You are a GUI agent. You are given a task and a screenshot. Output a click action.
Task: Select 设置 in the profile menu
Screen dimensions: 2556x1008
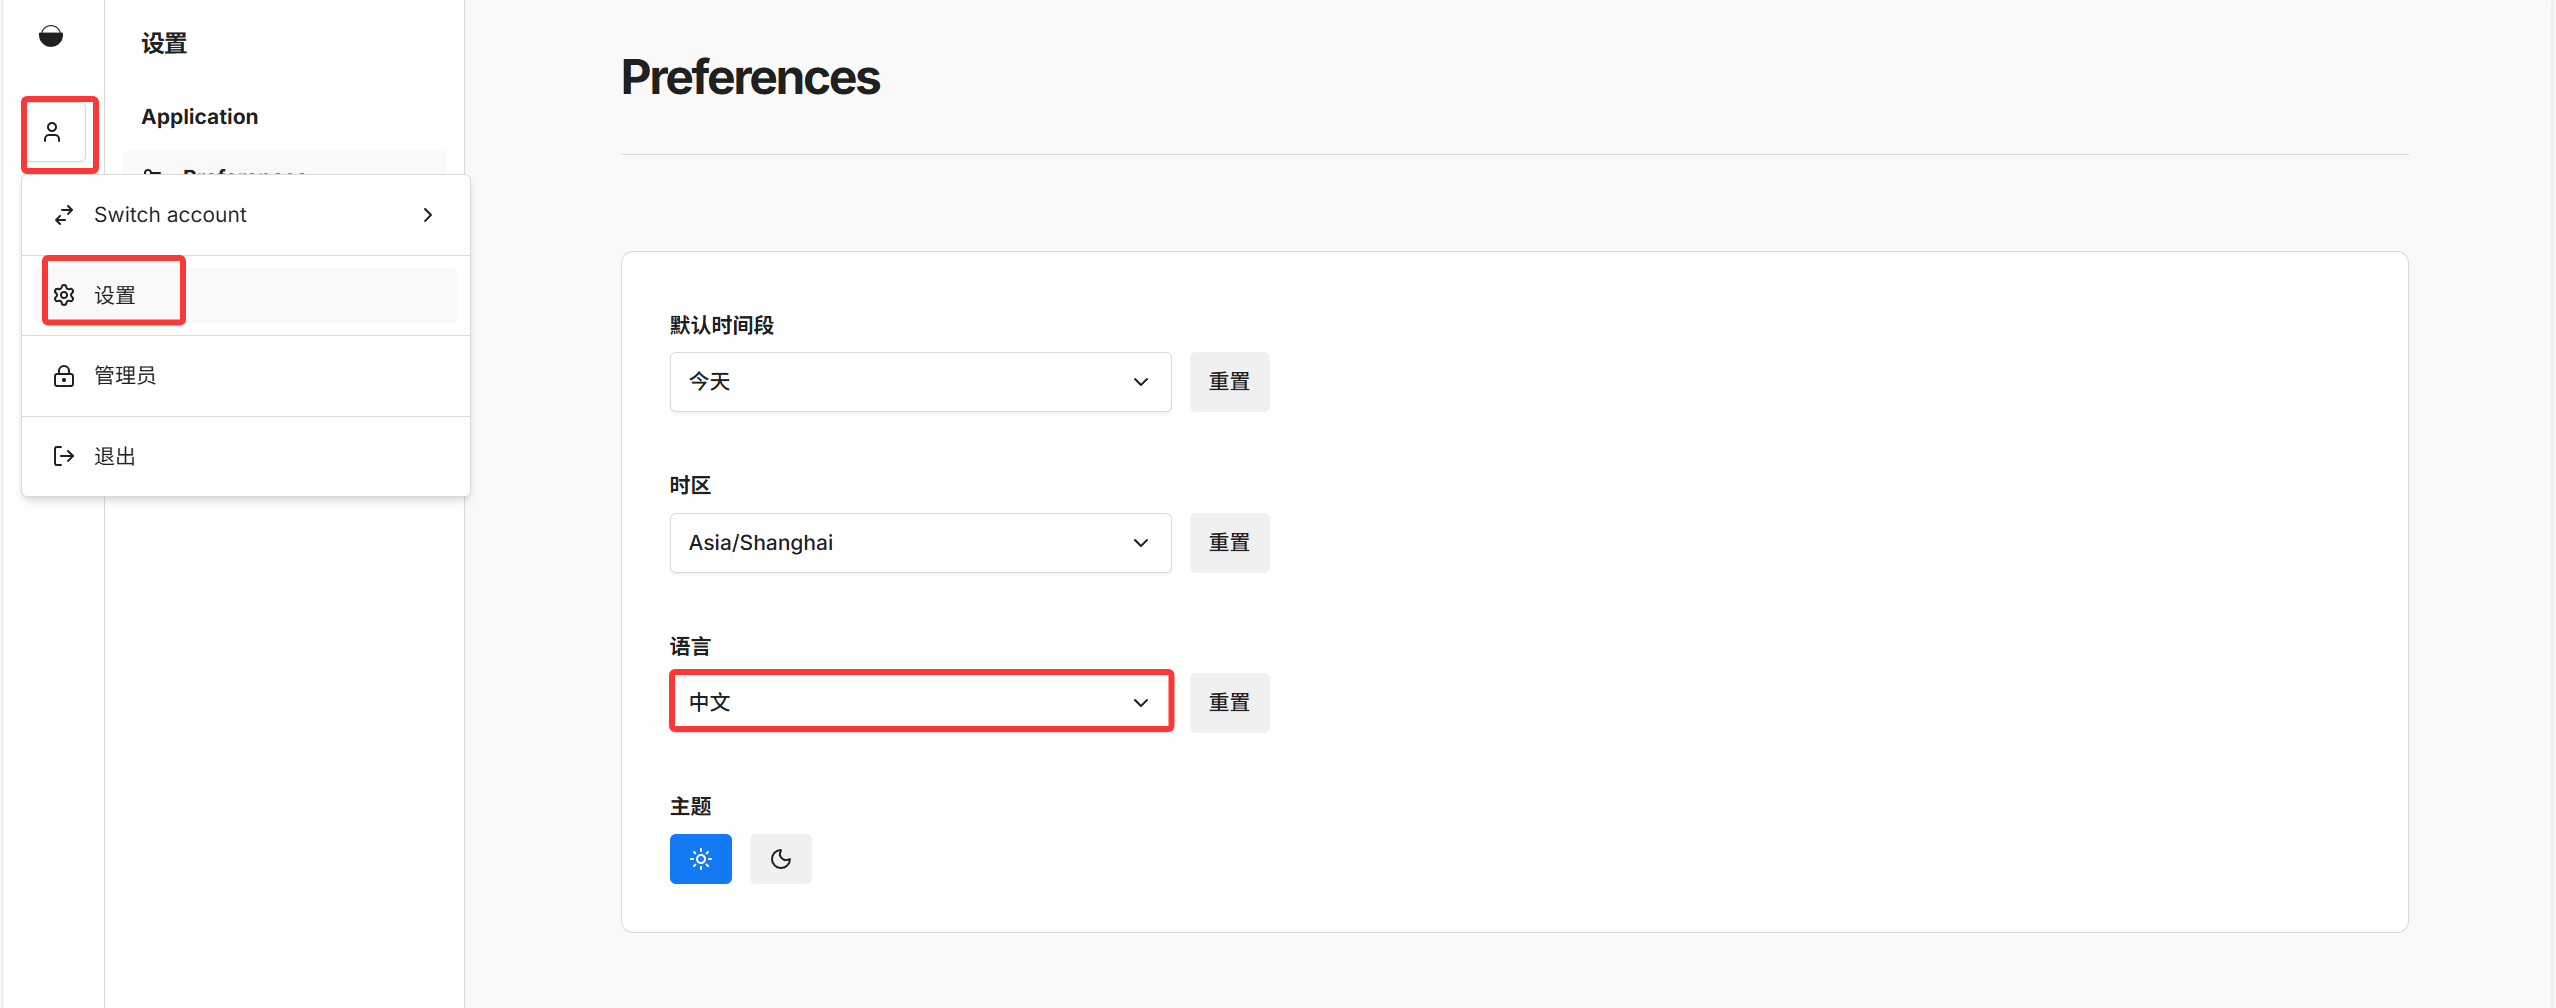click(115, 295)
